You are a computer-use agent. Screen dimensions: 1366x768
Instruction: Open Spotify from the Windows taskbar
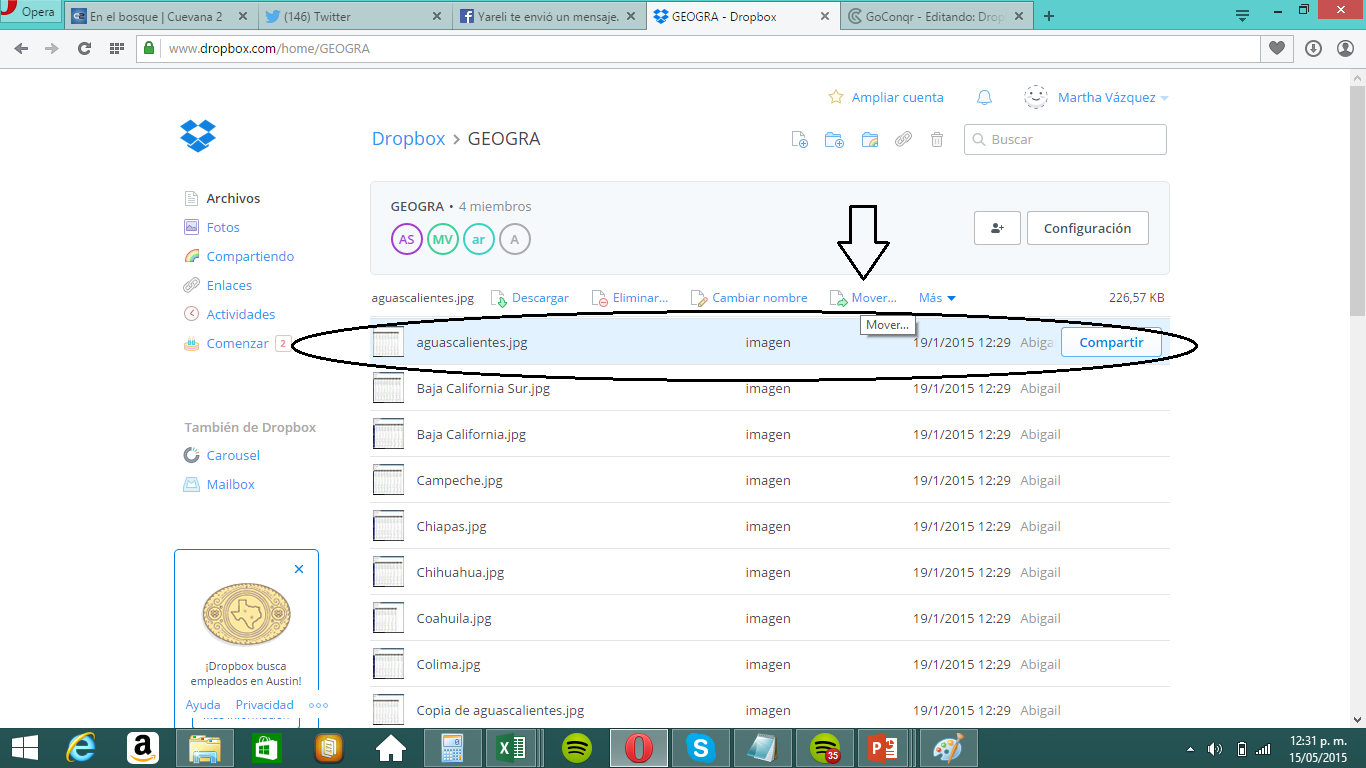pos(576,747)
